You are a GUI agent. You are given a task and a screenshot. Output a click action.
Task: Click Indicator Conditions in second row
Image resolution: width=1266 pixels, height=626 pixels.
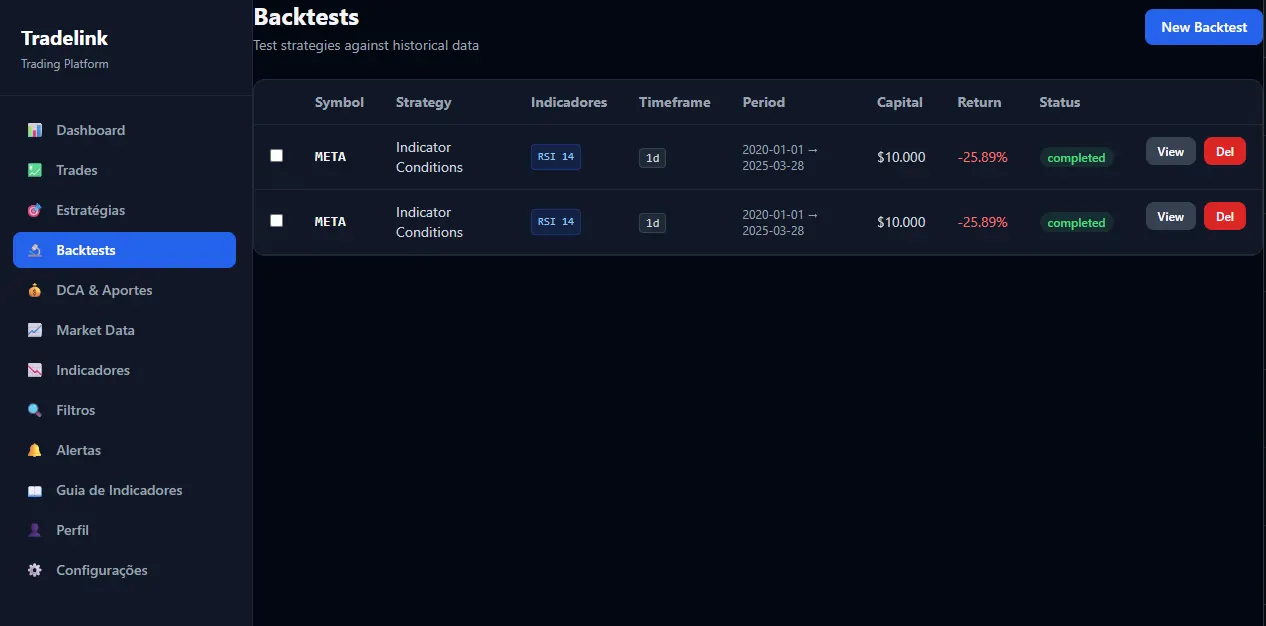429,222
